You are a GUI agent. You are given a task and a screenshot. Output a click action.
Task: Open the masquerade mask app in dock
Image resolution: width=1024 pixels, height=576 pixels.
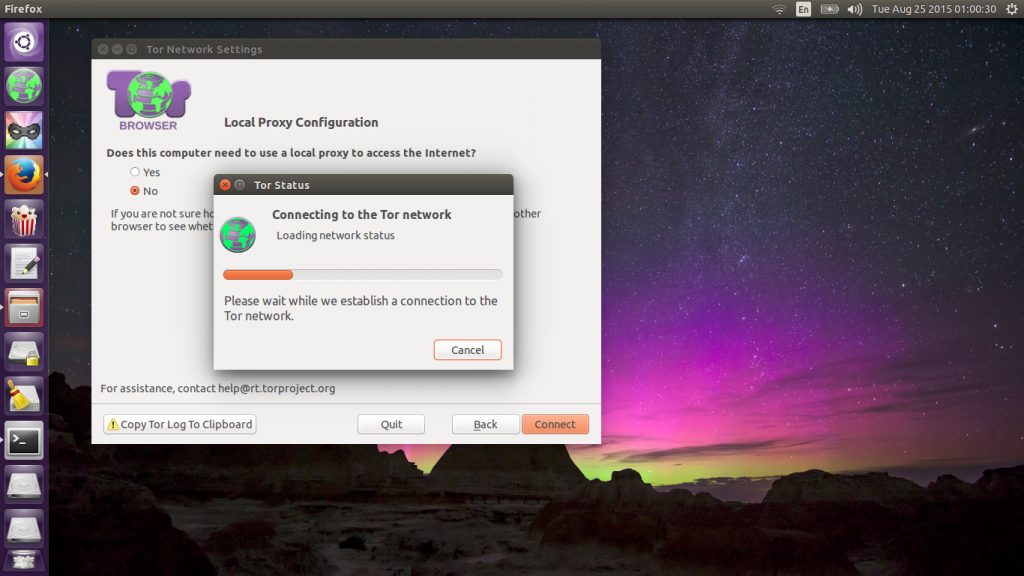[x=24, y=131]
